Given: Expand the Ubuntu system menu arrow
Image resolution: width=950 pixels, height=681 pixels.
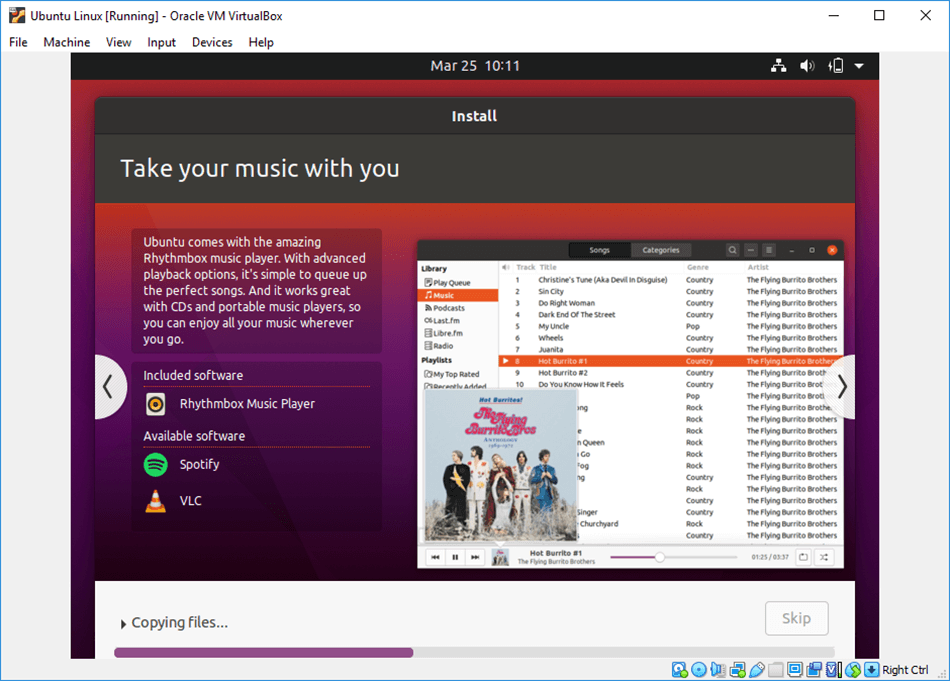Looking at the screenshot, I should [859, 66].
